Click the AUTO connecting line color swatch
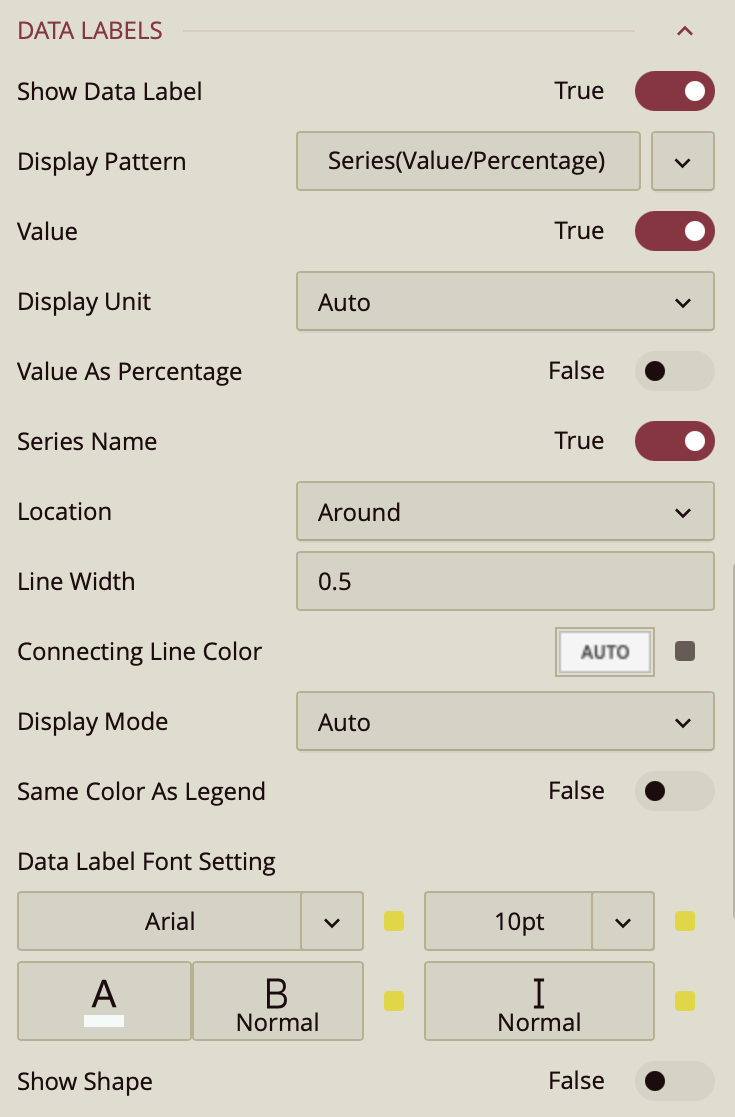This screenshot has height=1117, width=735. [x=605, y=652]
